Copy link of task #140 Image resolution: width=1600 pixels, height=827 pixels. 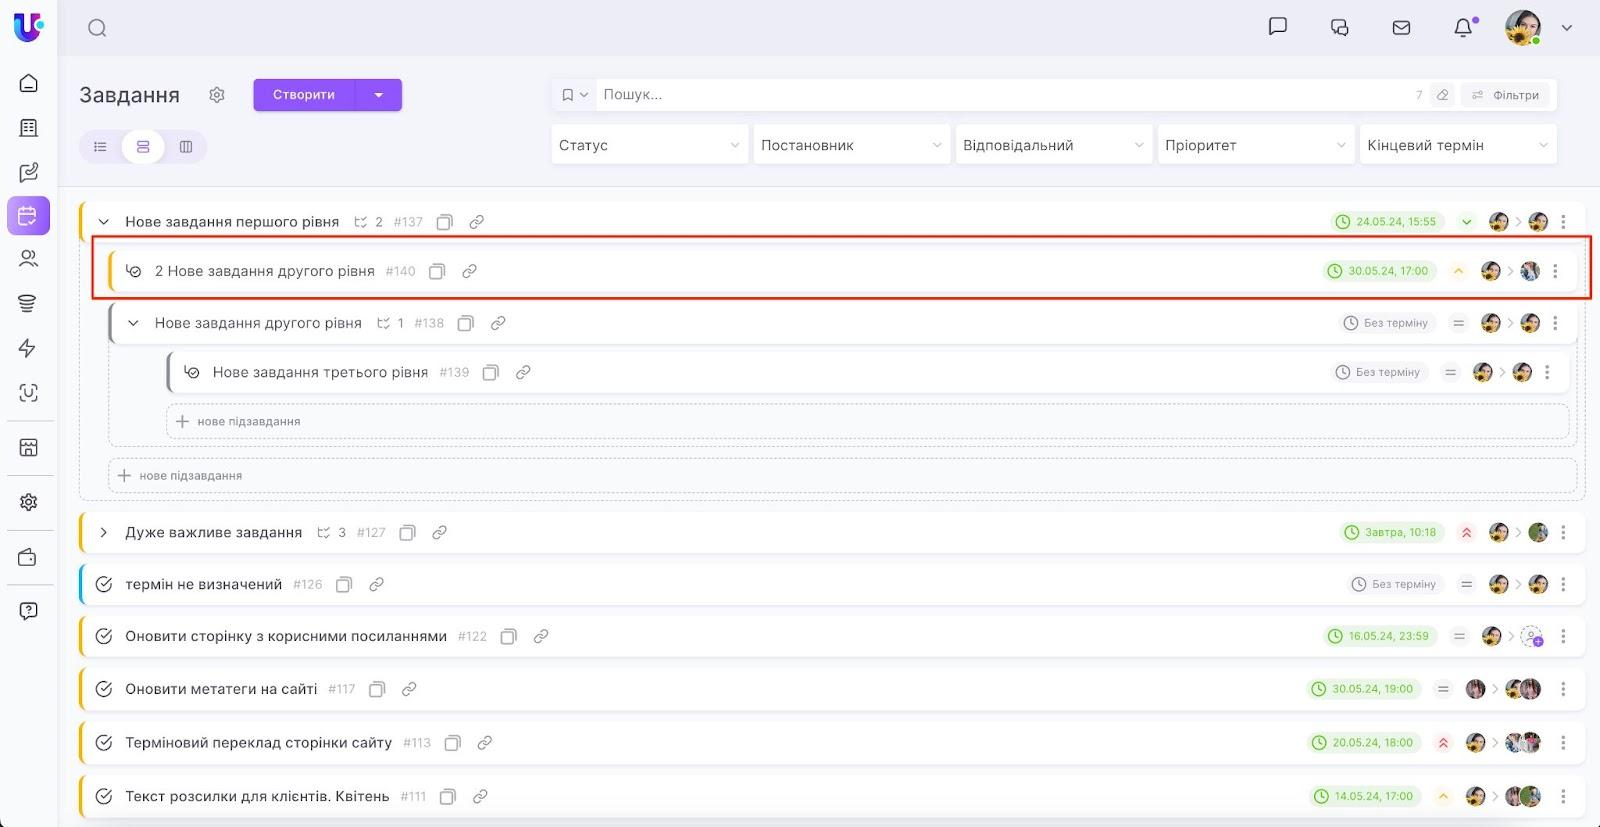tap(469, 271)
